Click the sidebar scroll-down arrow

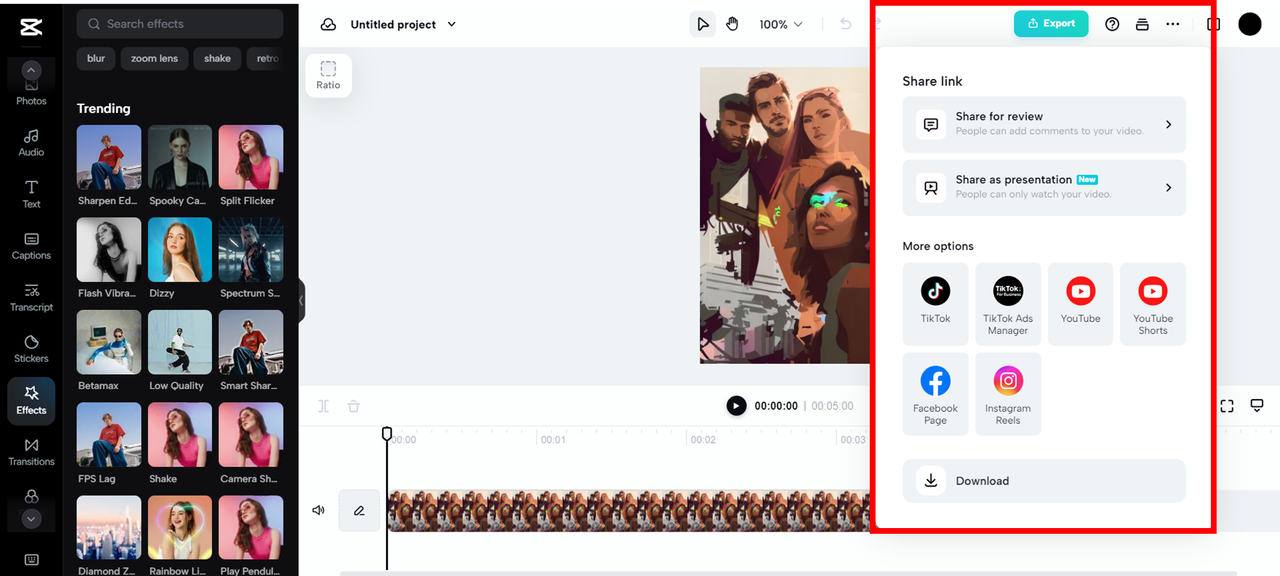point(31,519)
